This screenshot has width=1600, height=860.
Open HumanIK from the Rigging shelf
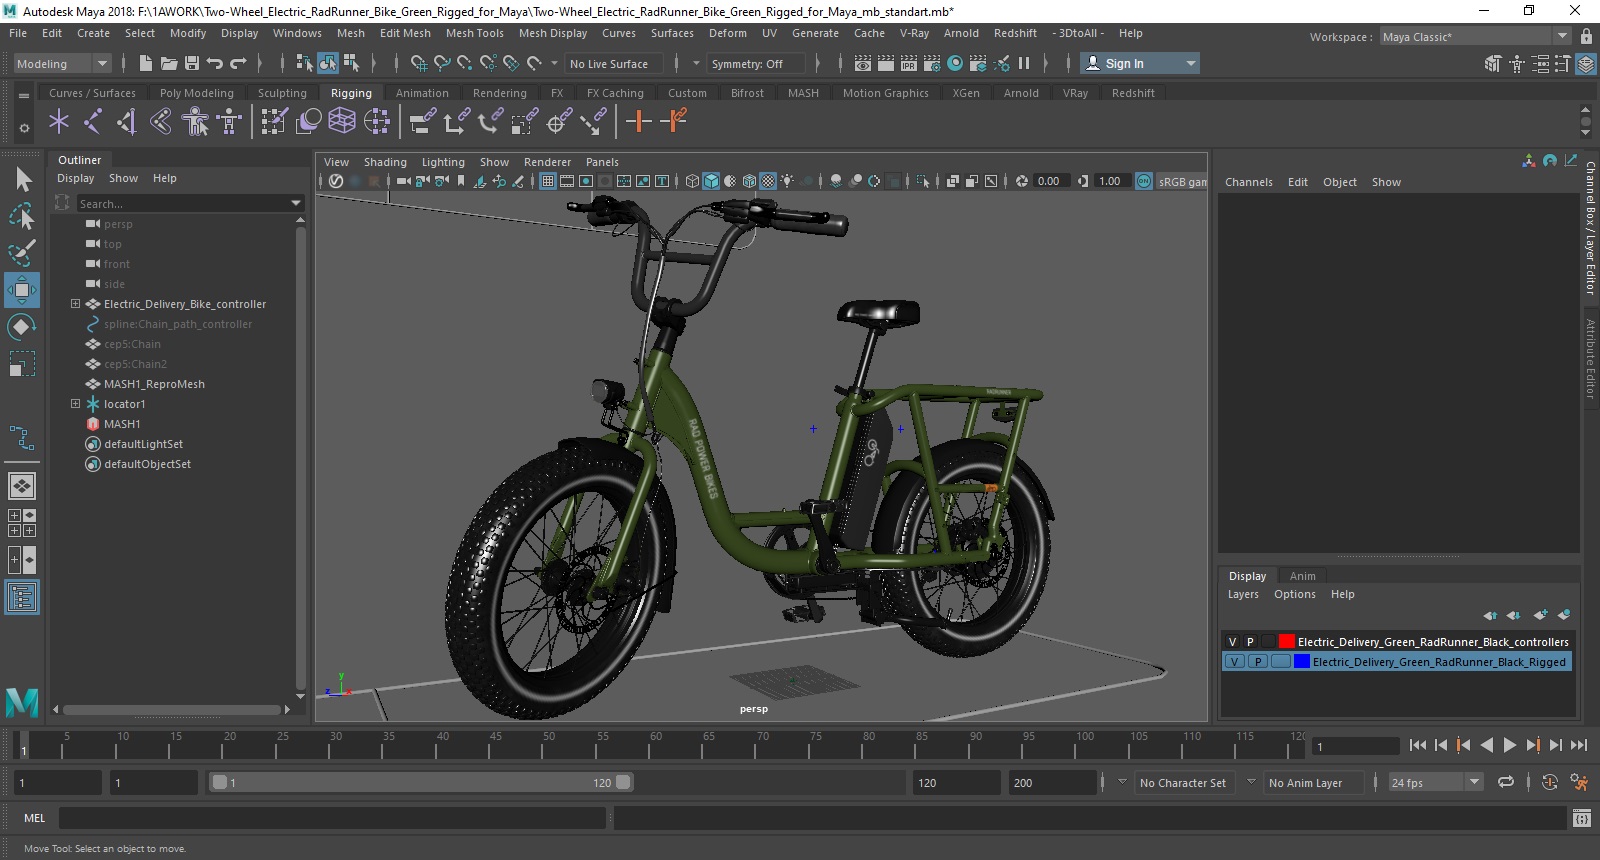pyautogui.click(x=229, y=122)
